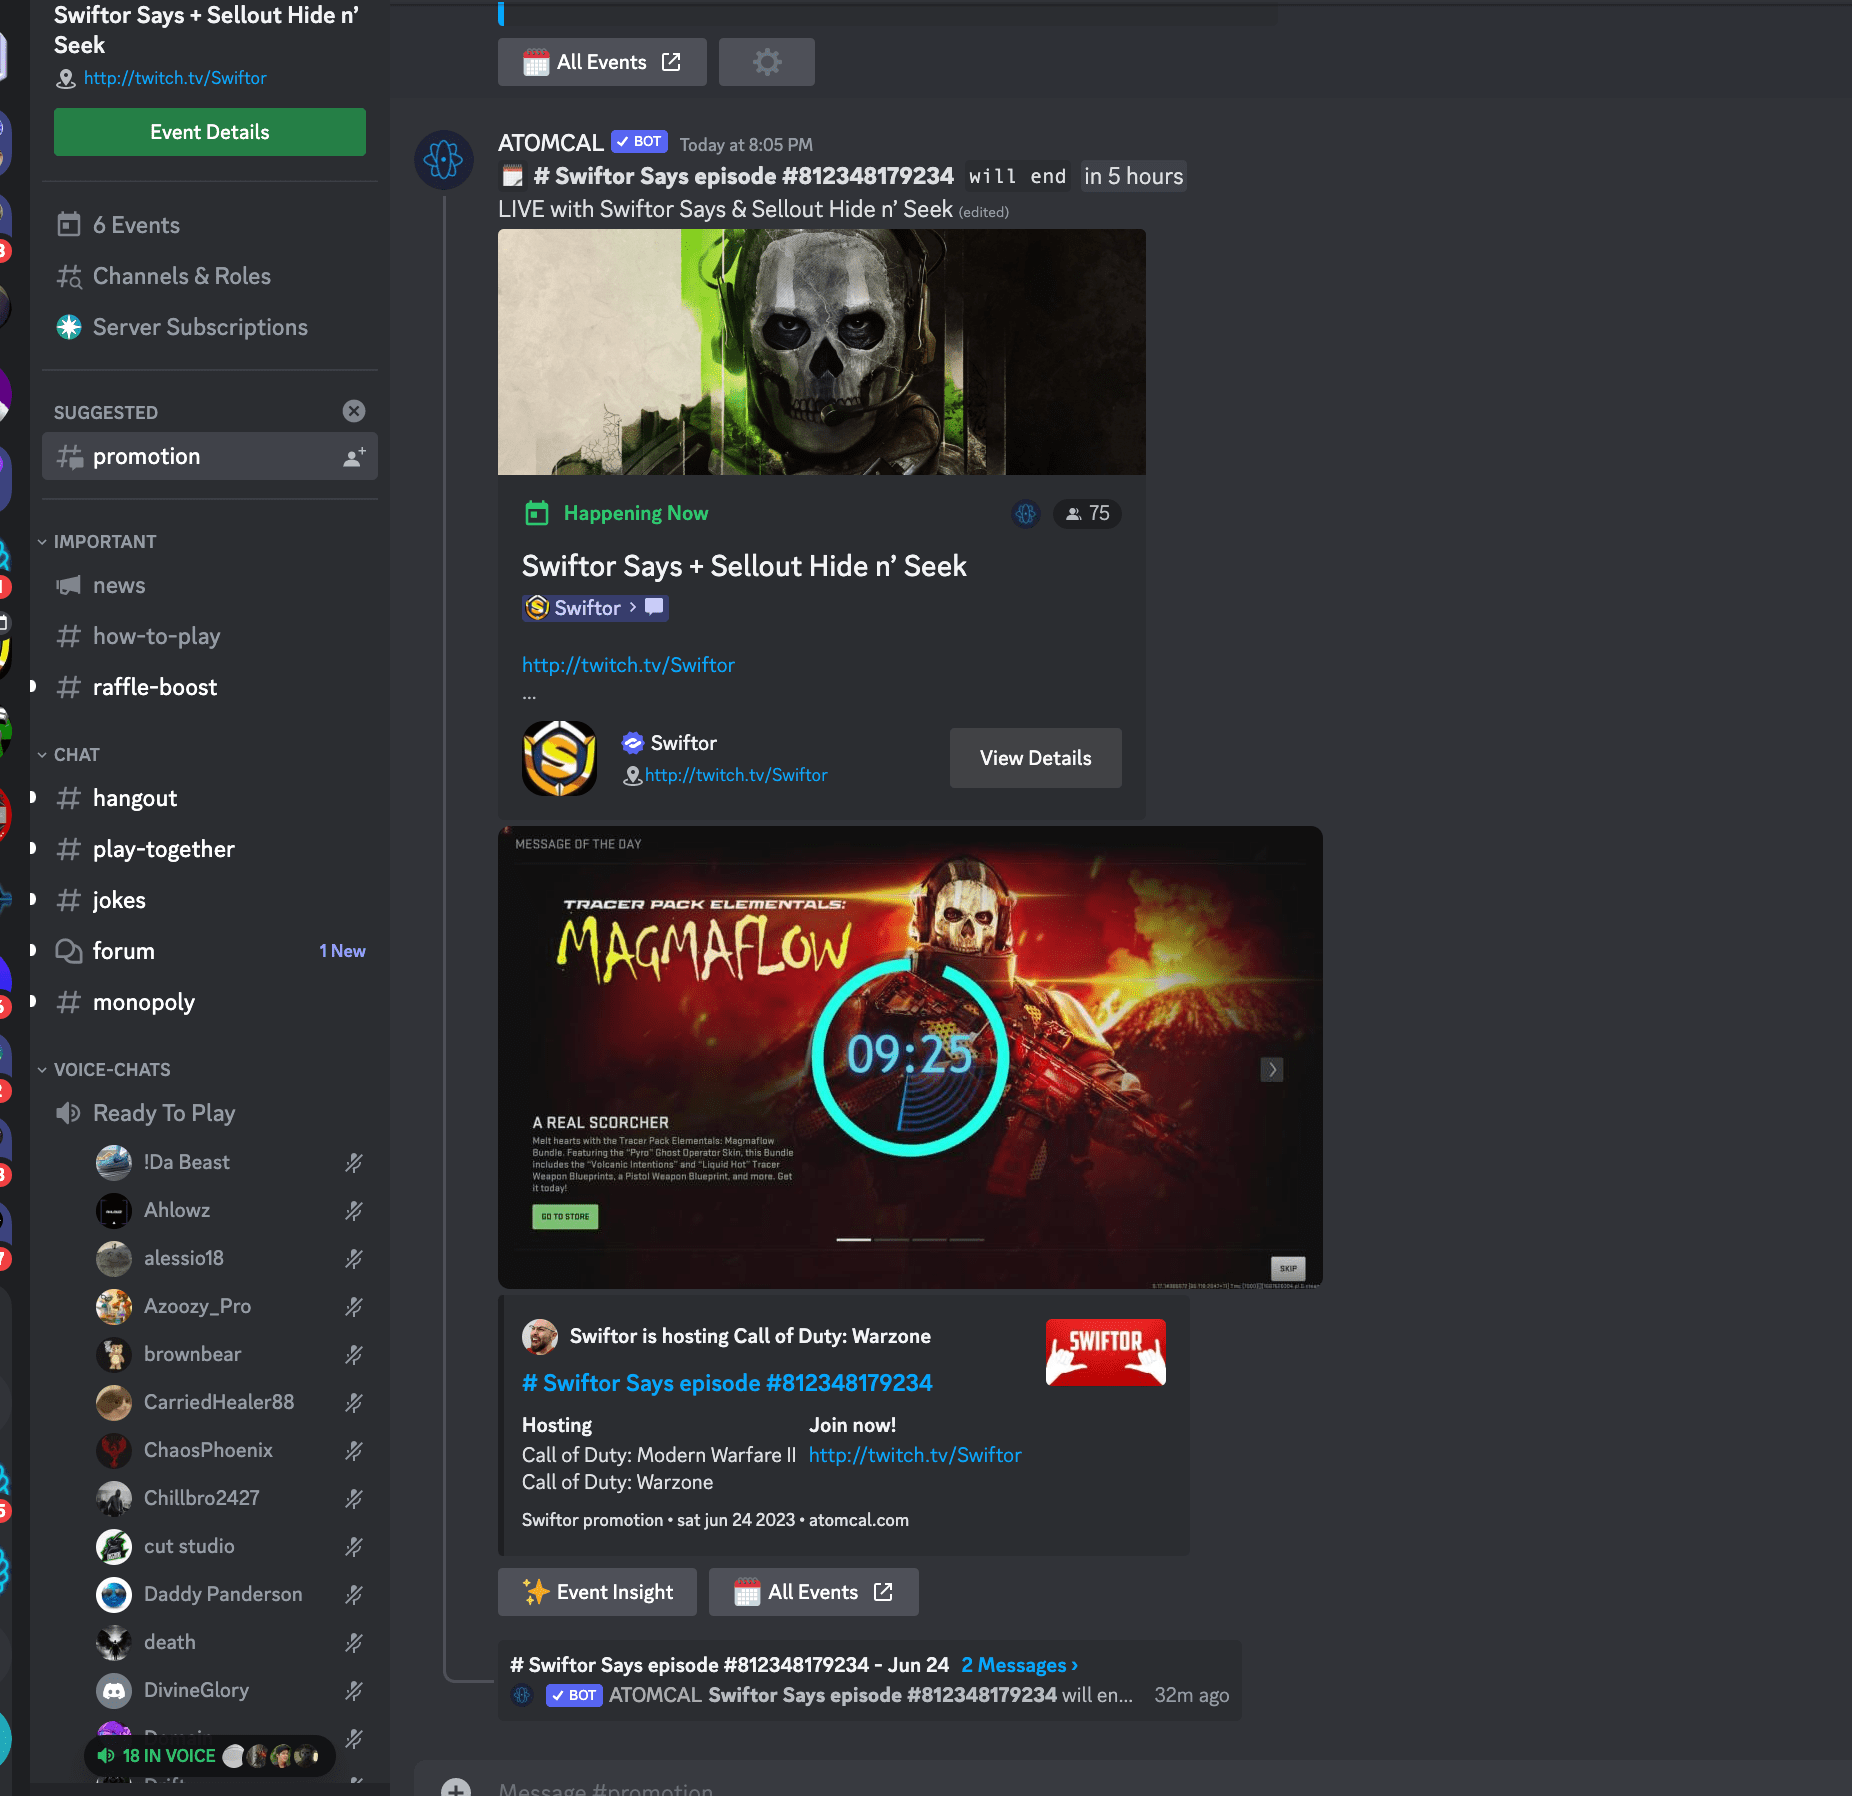This screenshot has width=1852, height=1796.
Task: Click CarriedHealer88's muted microphone icon
Action: click(354, 1402)
